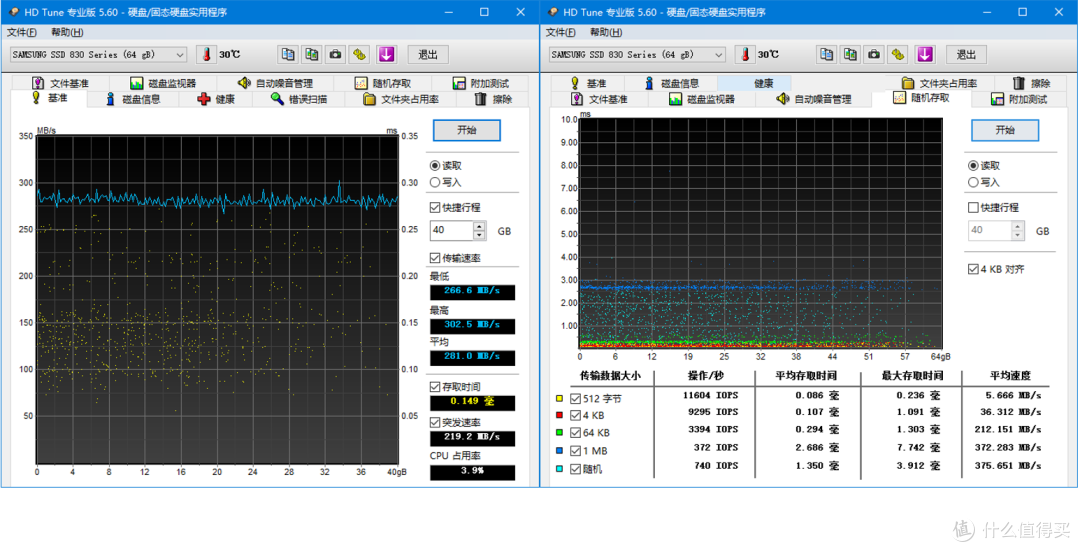This screenshot has width=1080, height=552.
Task: Open 文件(F) menu in 随机存取 window
Action: tap(561, 32)
